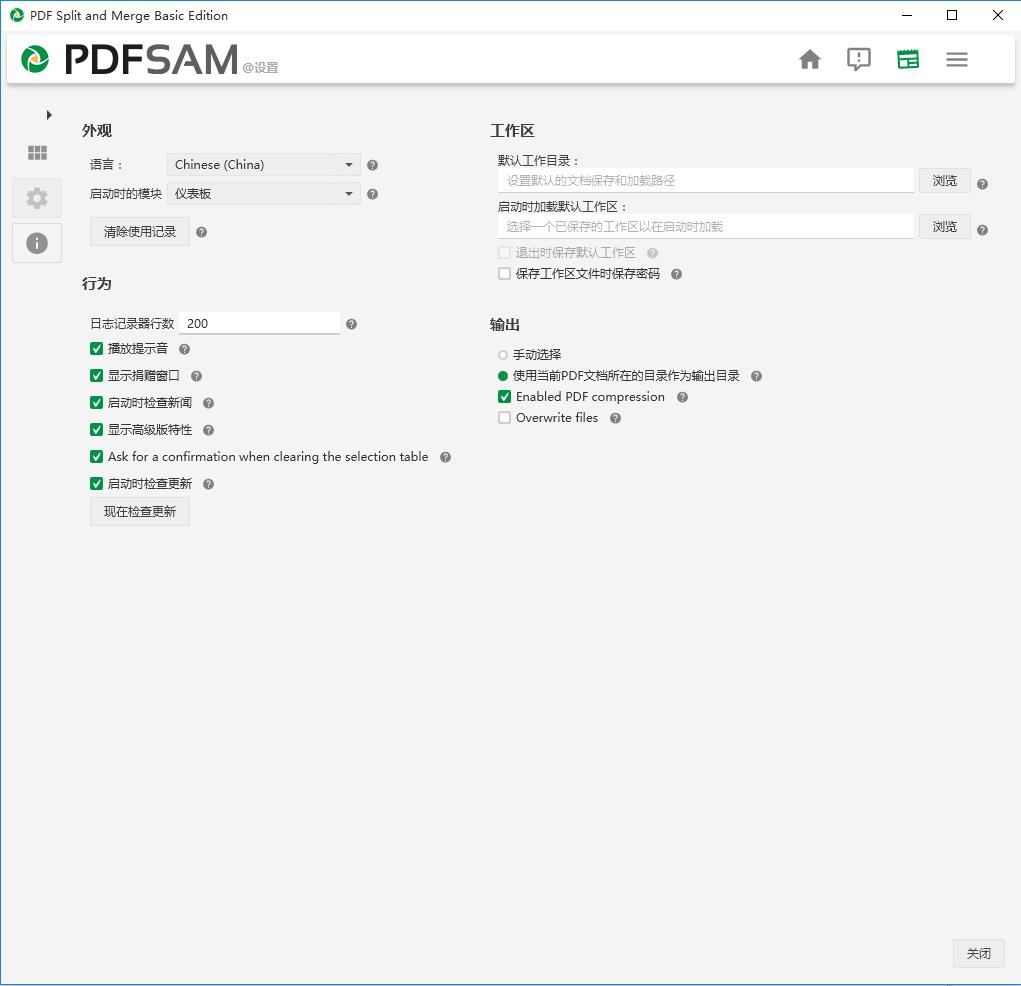Show help for 日志记录器行数

coord(352,324)
